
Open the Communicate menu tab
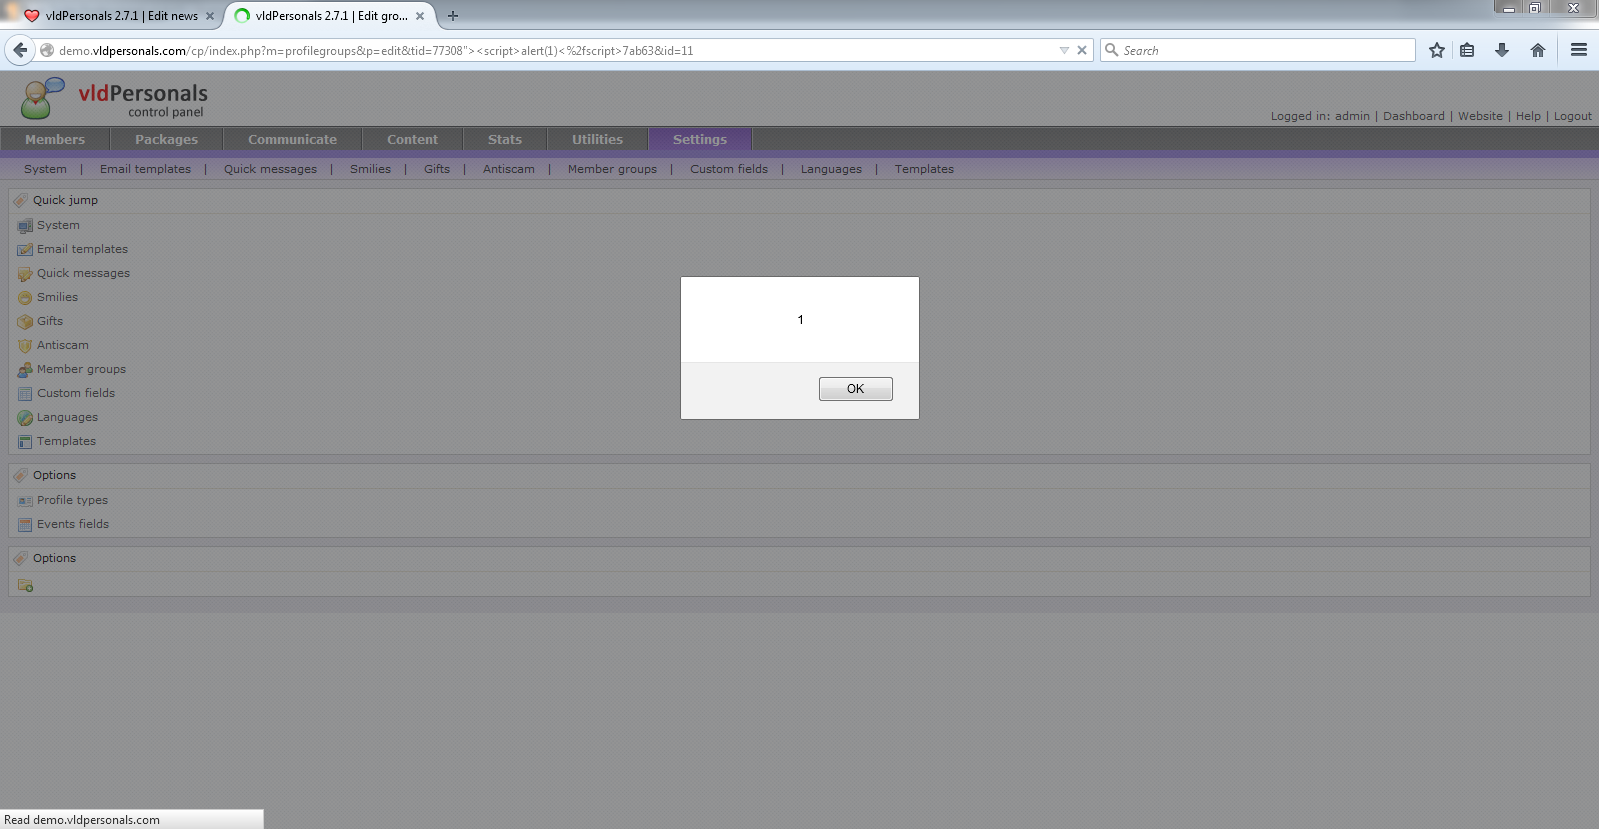point(292,139)
